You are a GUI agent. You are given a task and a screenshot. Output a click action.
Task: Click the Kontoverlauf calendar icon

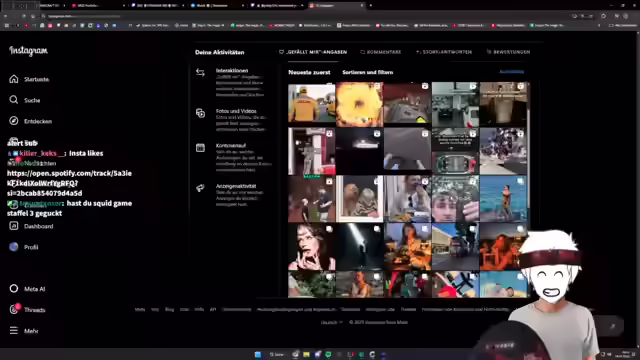point(200,148)
